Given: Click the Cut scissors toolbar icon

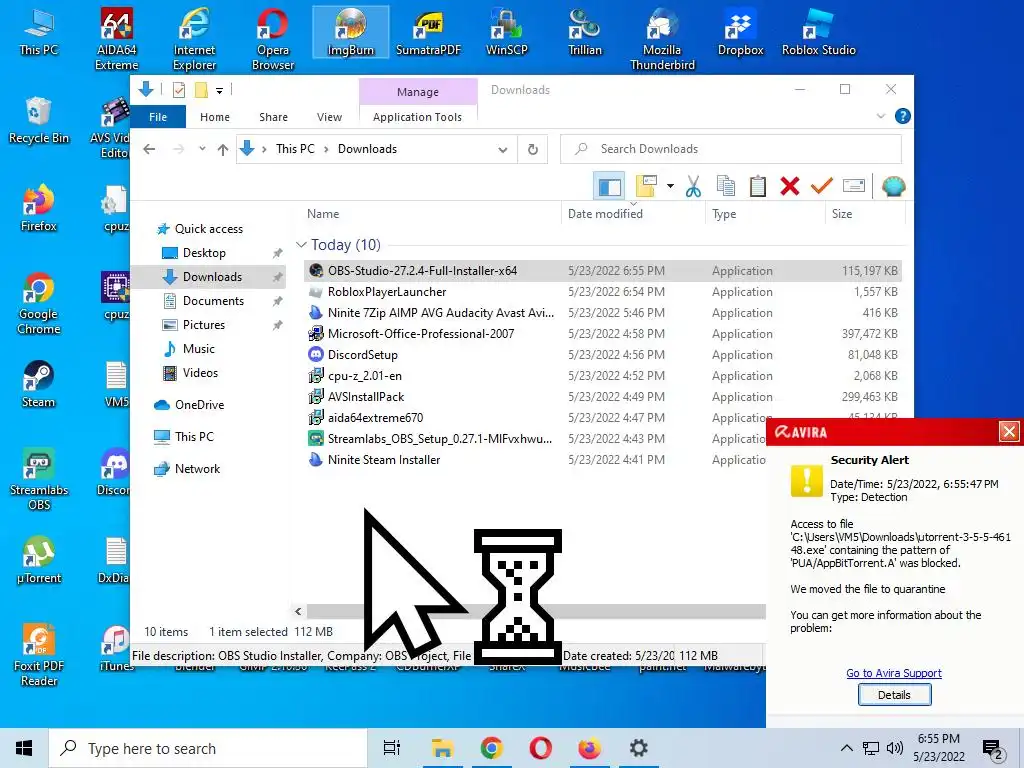Looking at the screenshot, I should pos(693,186).
